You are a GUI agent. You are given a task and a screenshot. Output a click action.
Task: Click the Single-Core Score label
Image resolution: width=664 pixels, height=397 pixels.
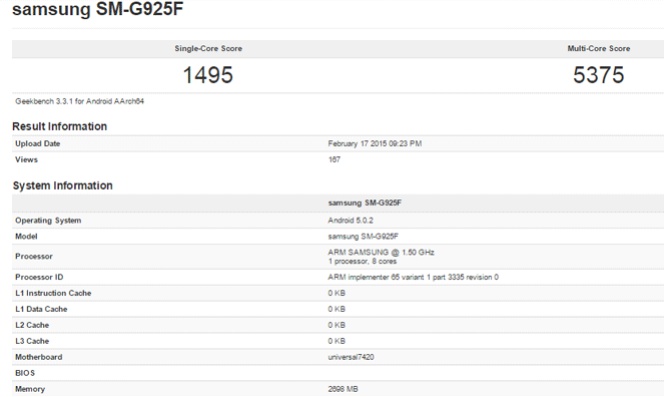coord(208,48)
